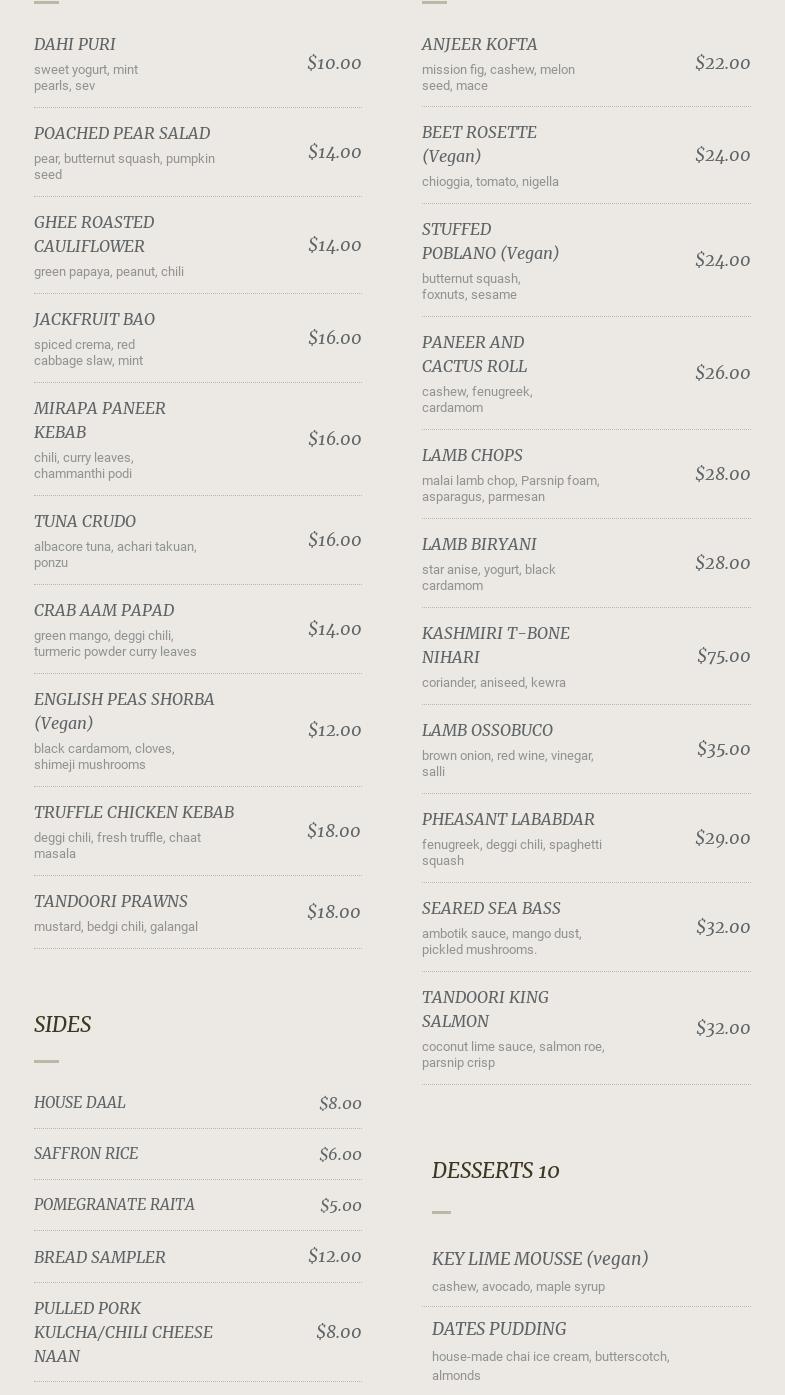Open the JACKFRUIT BAO menu item
785x1395 pixels.
pyautogui.click(x=94, y=319)
